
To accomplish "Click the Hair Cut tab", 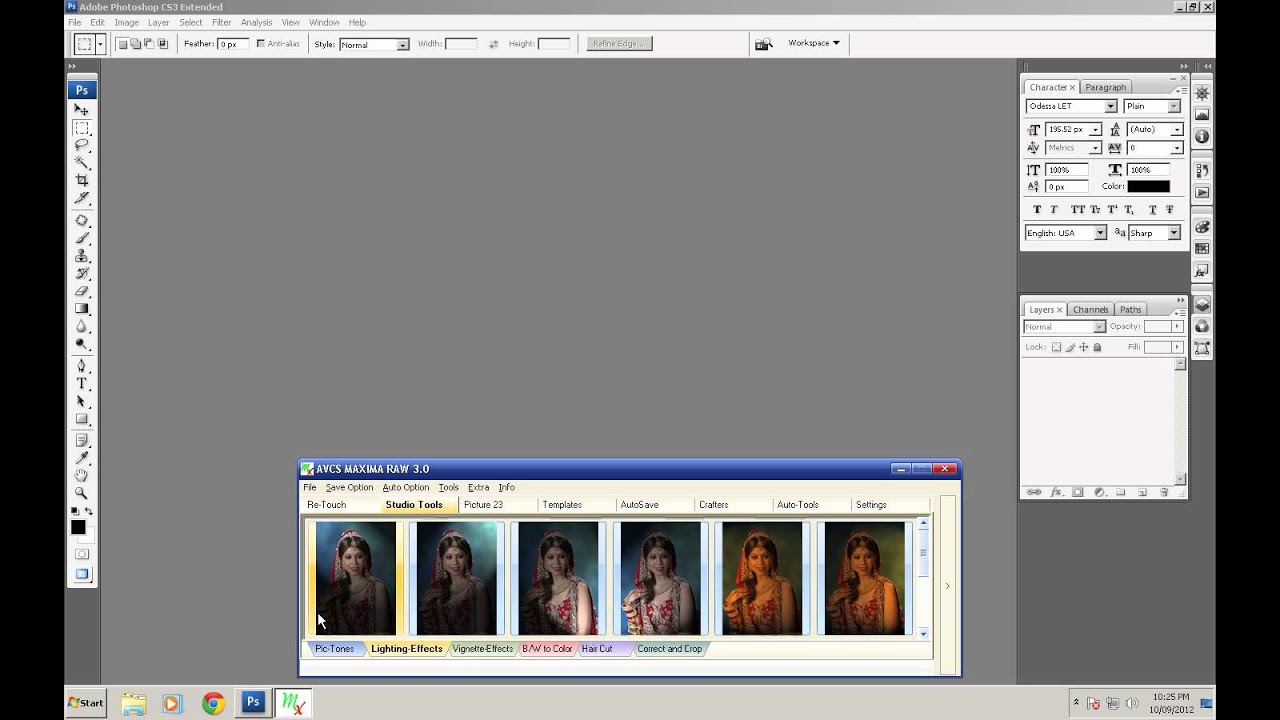I will click(x=597, y=649).
